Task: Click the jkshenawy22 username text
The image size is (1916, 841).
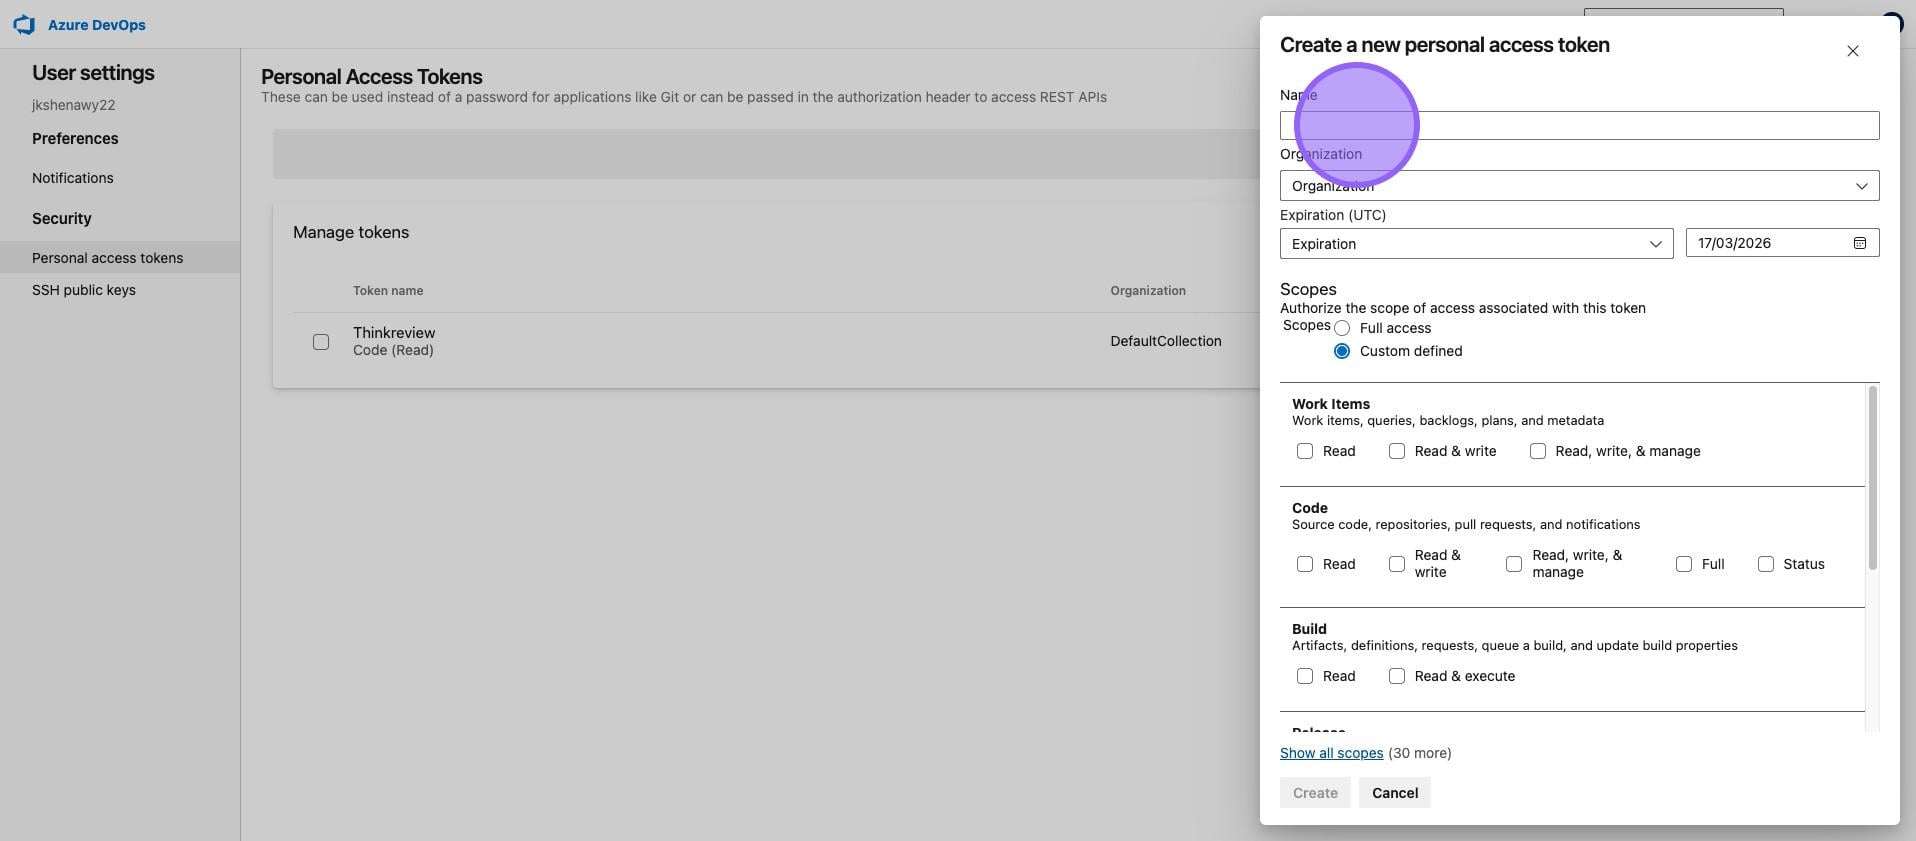Action: (73, 105)
